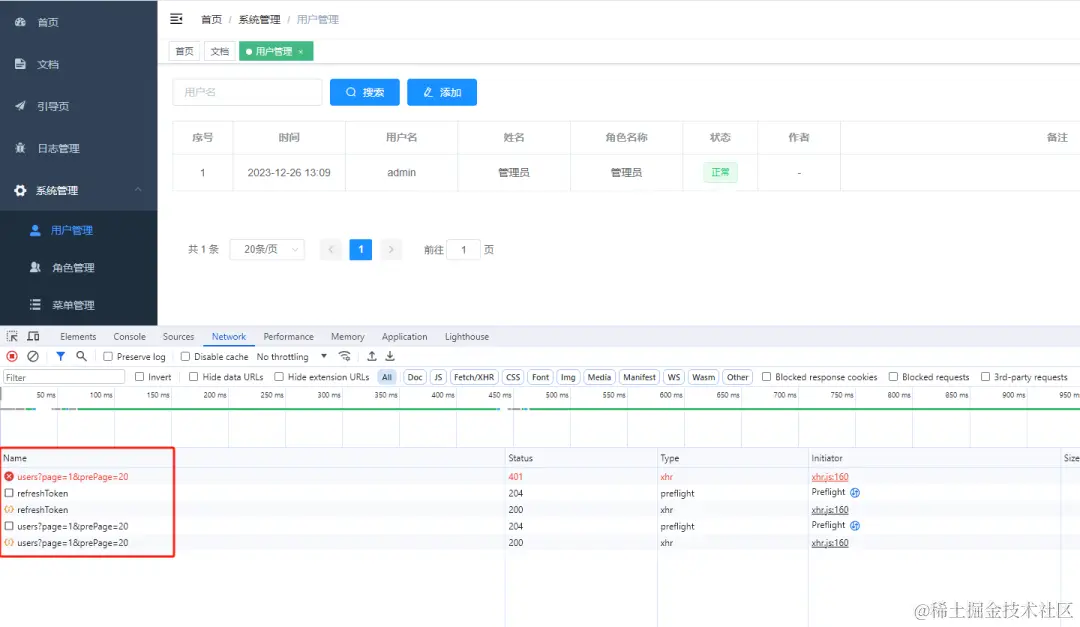1080x627 pixels.
Task: Click the 添加 add button
Action: click(x=442, y=91)
